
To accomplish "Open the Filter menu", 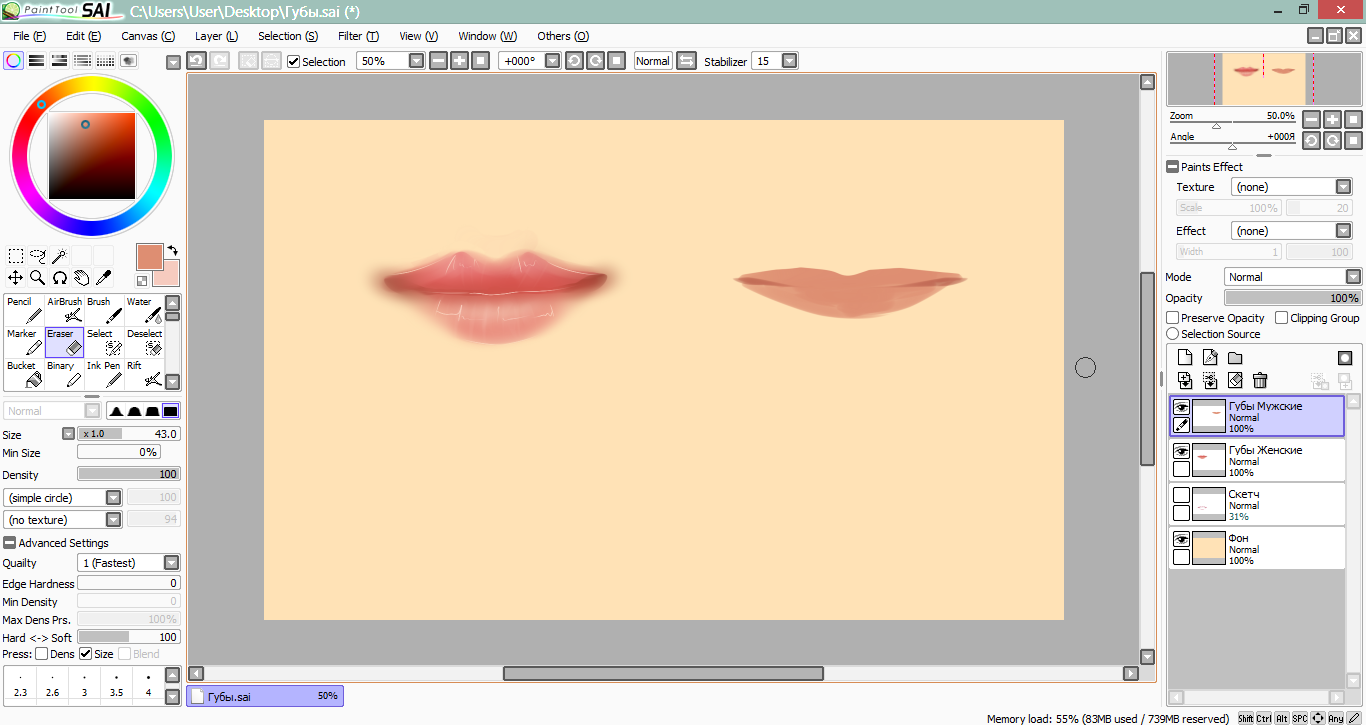I will coord(358,36).
